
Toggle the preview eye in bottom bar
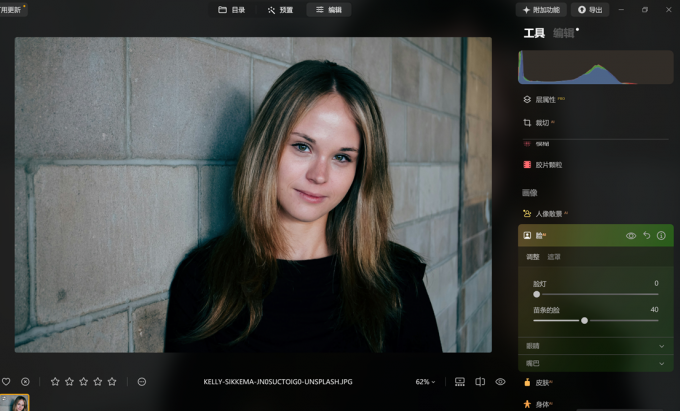coord(500,382)
